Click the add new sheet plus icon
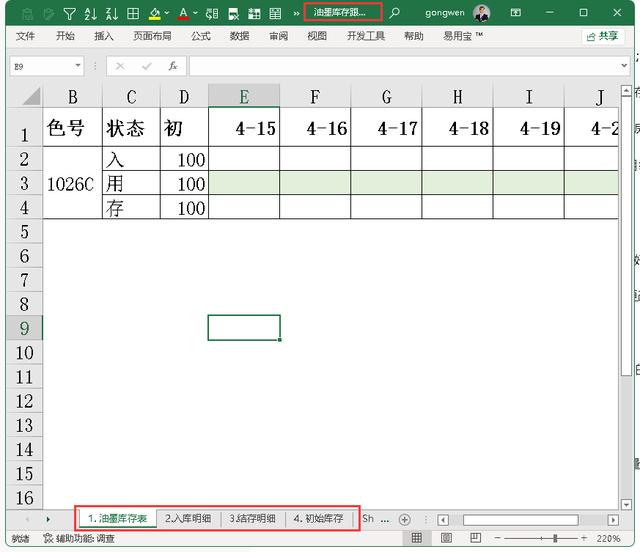640x552 pixels. point(404,519)
